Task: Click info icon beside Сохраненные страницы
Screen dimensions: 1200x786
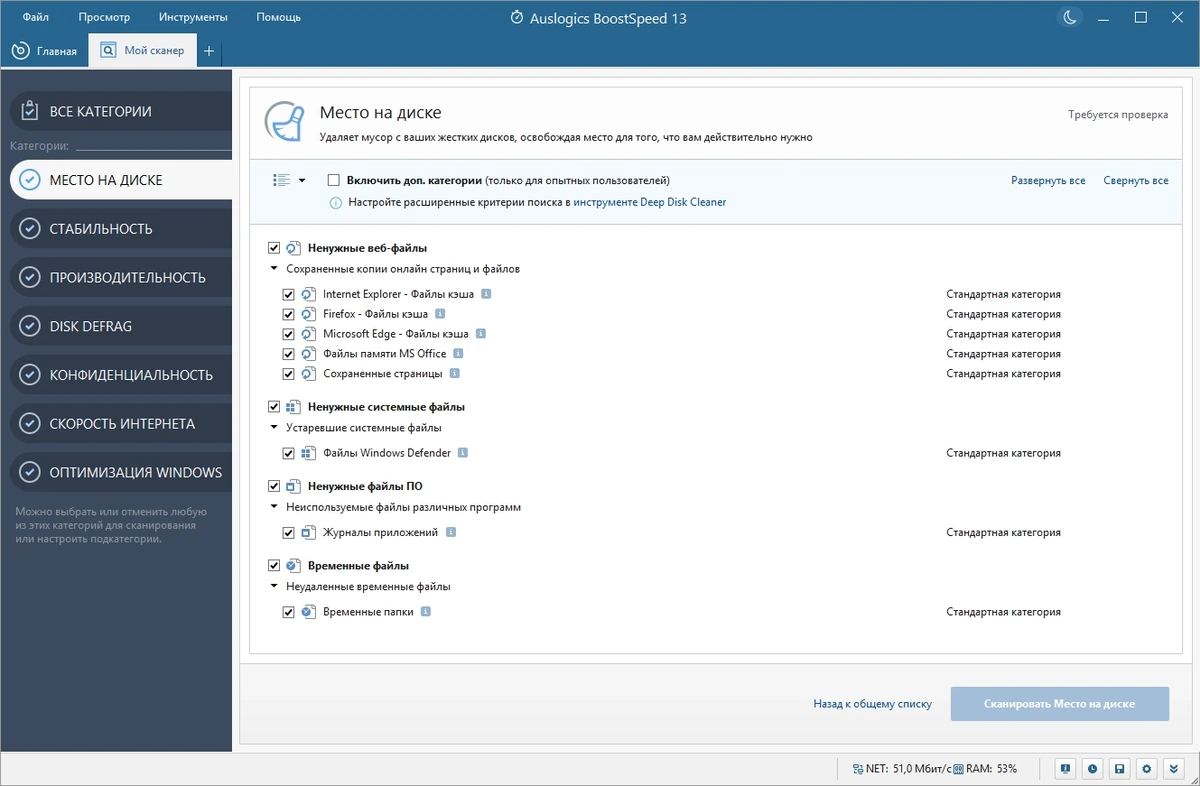Action: click(454, 373)
